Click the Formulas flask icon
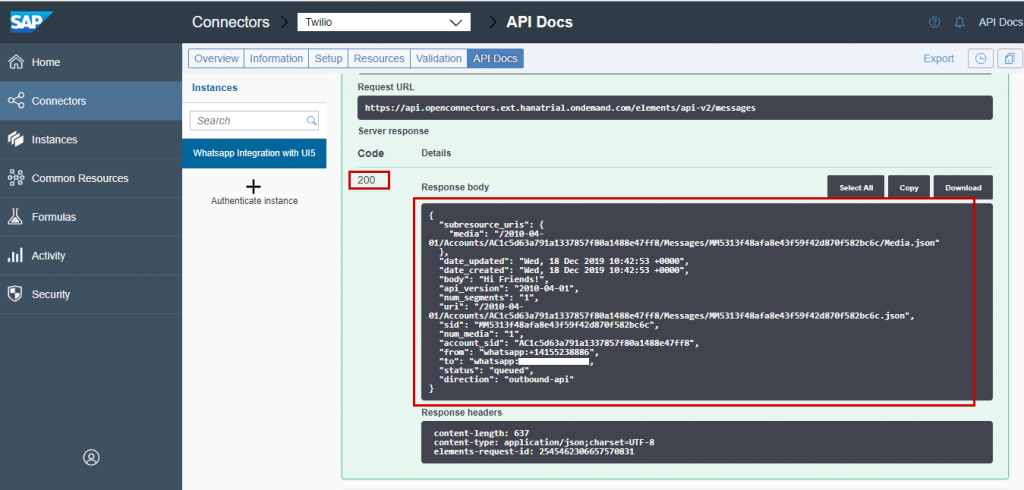The height and width of the screenshot is (490, 1024). [x=16, y=216]
